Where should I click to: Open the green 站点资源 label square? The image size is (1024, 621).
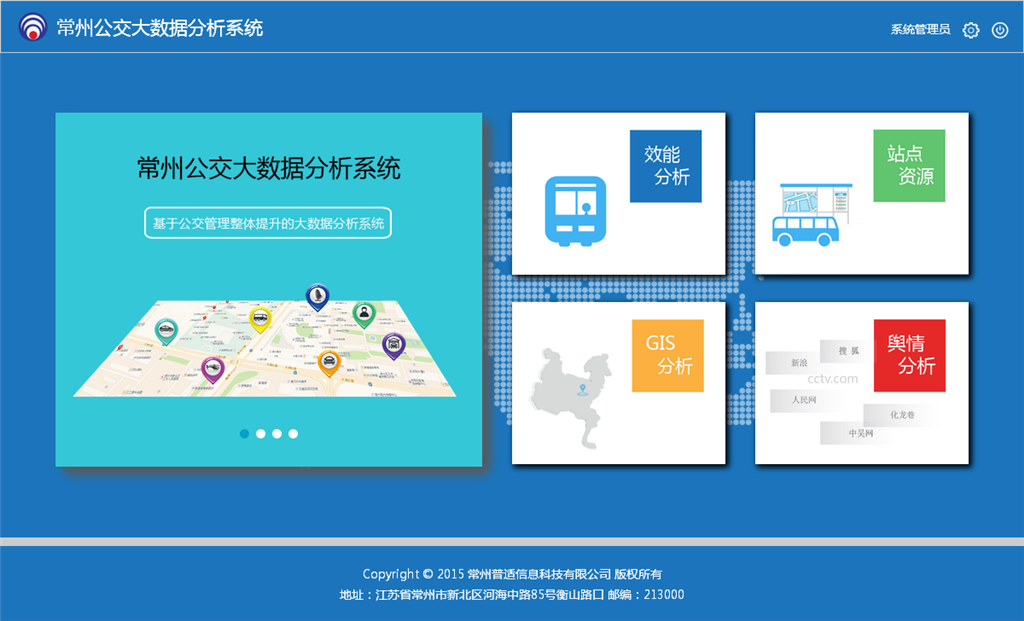tap(910, 165)
